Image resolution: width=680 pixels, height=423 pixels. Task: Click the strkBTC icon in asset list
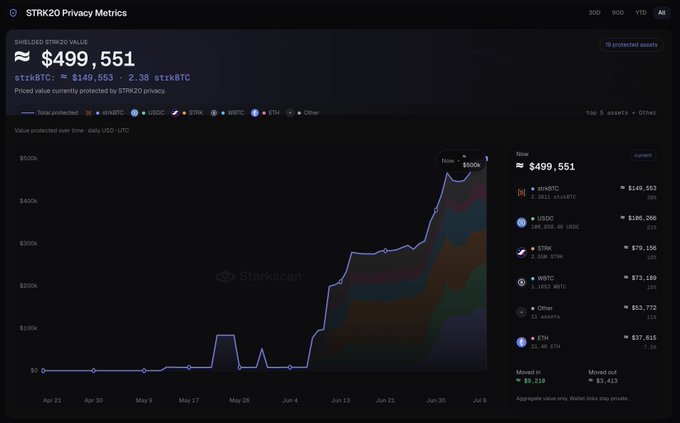pos(521,193)
